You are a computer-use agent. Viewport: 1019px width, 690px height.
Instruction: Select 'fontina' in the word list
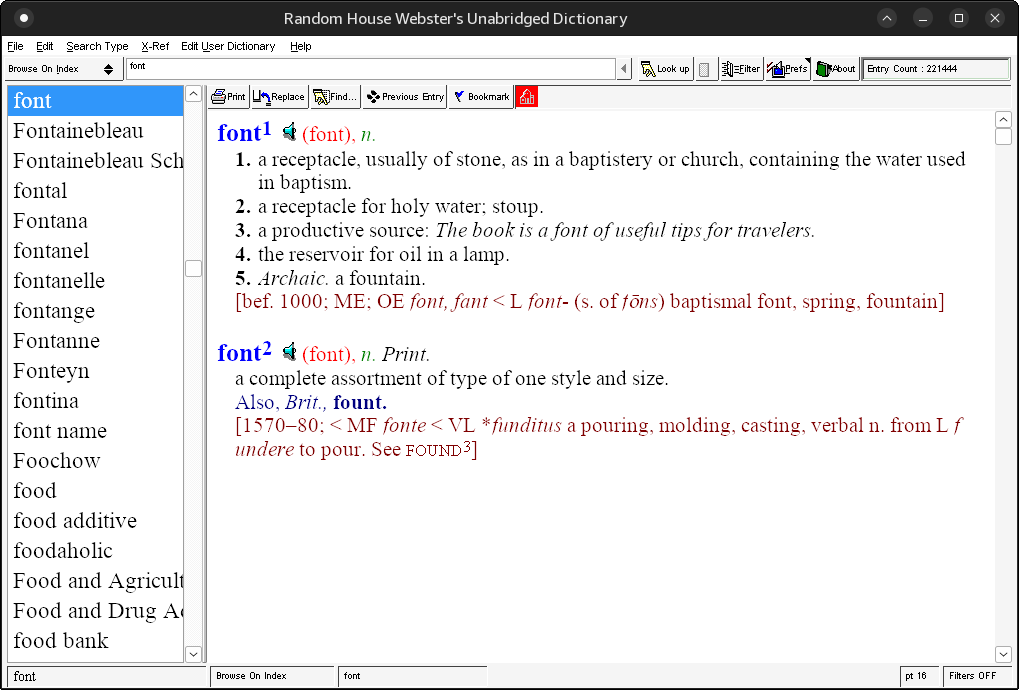46,401
